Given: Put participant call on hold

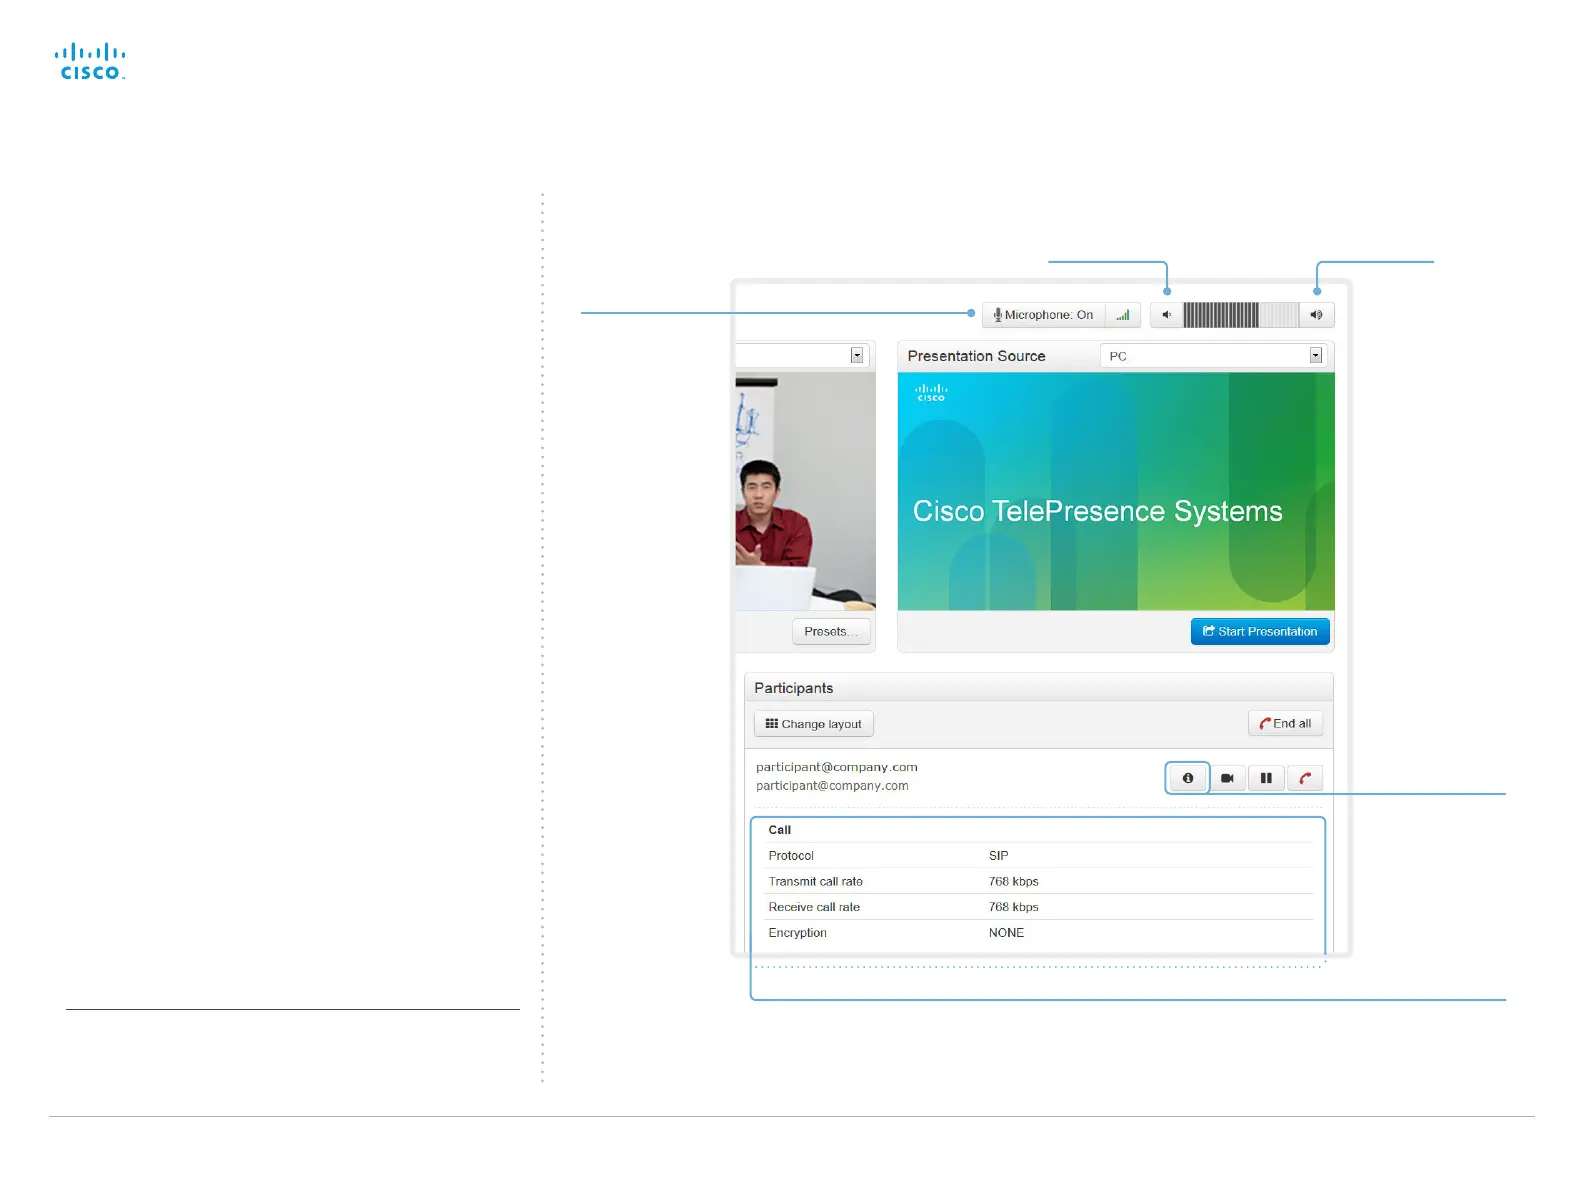Looking at the screenshot, I should pos(1266,778).
